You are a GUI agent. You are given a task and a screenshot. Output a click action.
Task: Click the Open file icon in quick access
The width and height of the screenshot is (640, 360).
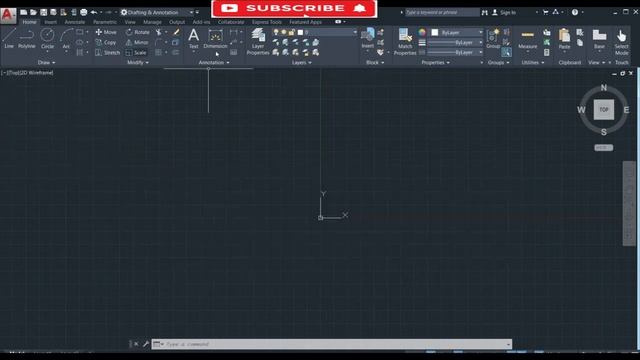(x=33, y=12)
